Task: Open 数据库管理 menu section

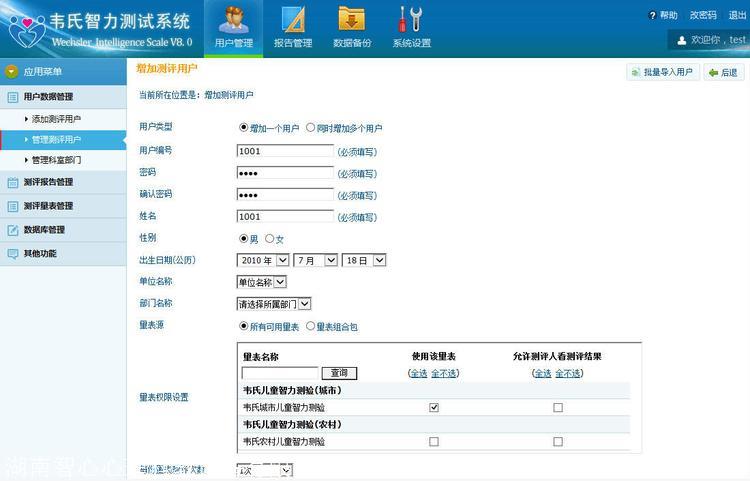Action: click(x=63, y=230)
